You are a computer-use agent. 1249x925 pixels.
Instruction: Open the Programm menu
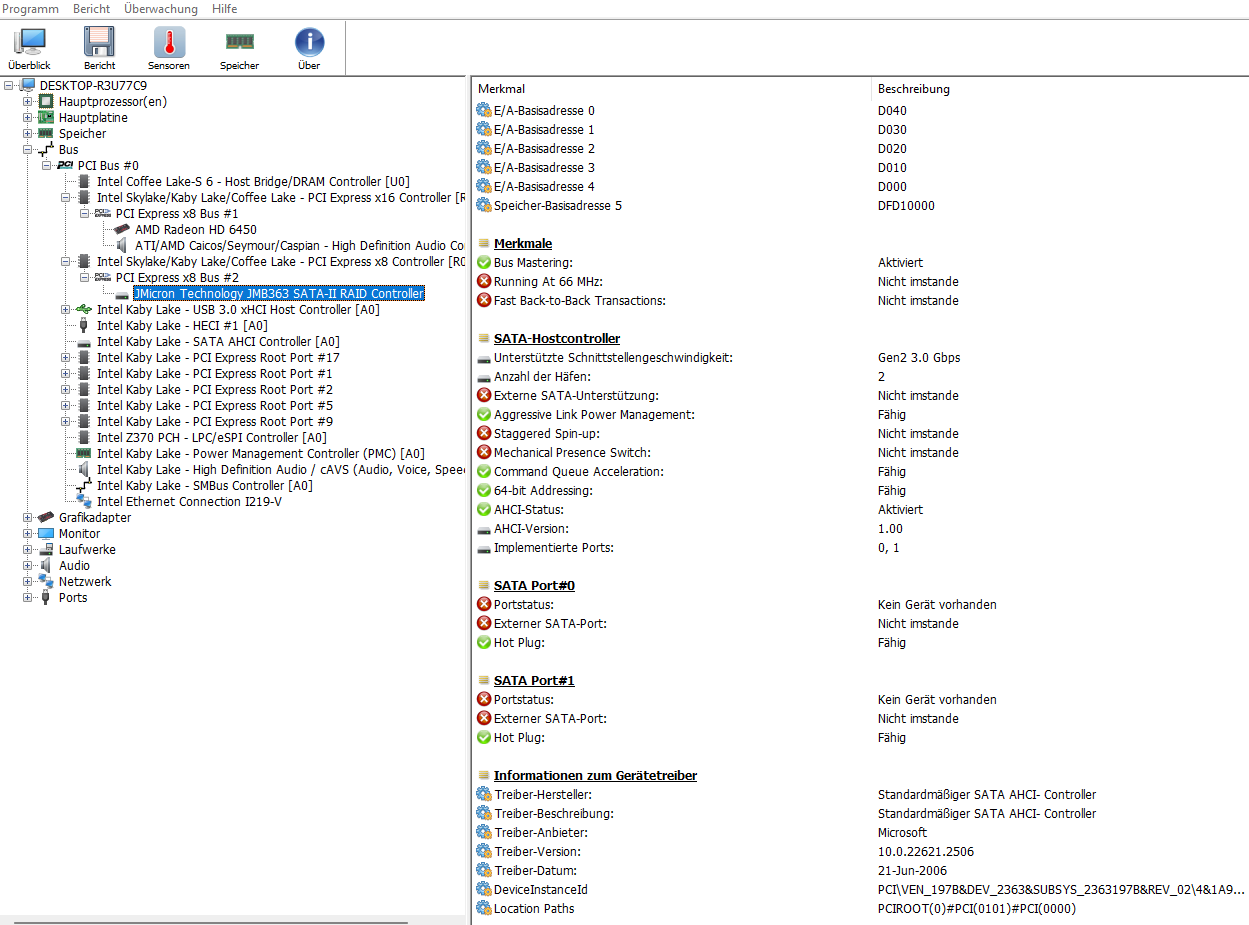pos(30,9)
